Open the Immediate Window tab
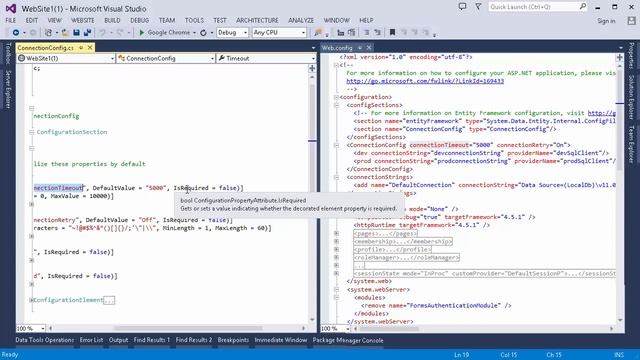This screenshot has width=640, height=360. pyautogui.click(x=281, y=340)
